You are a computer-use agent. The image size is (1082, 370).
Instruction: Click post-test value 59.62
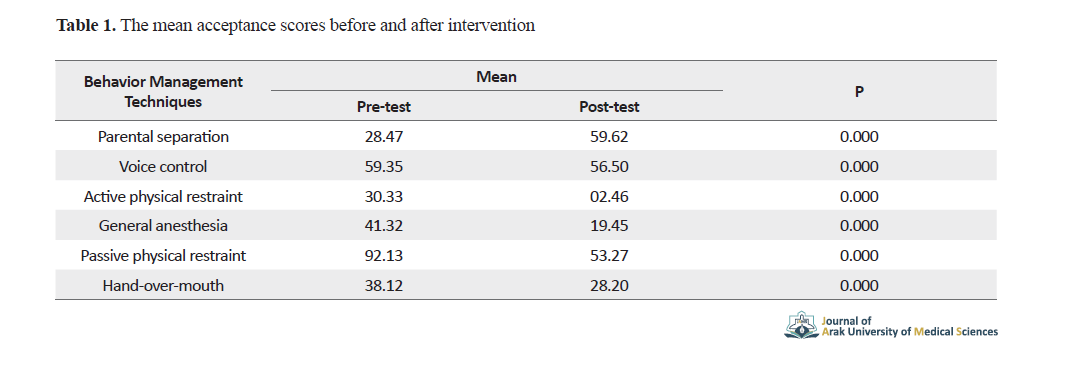609,137
